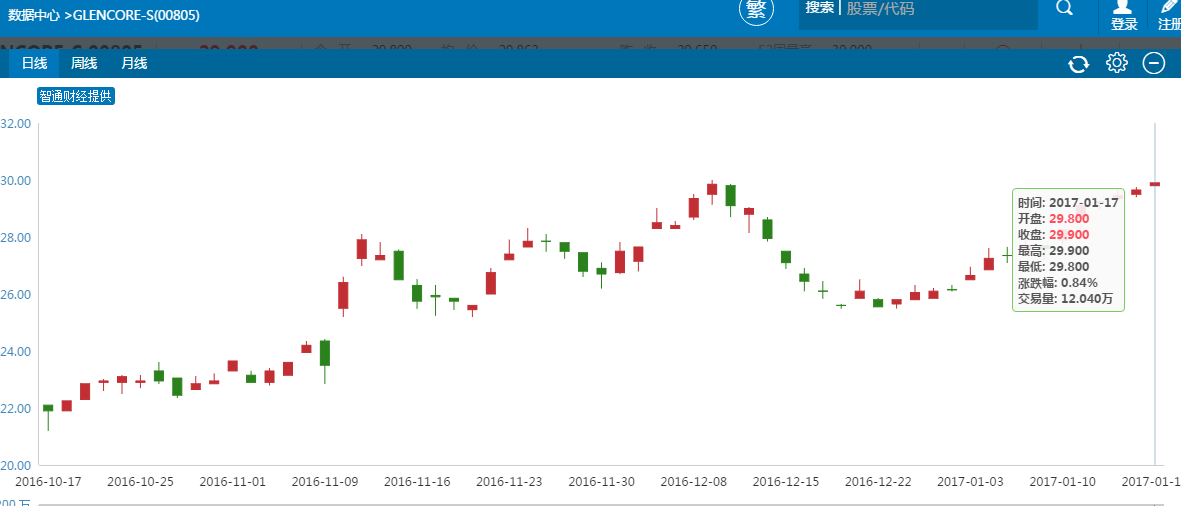
Task: Click the 2017-01-17 price tooltip box
Action: pyautogui.click(x=1068, y=249)
